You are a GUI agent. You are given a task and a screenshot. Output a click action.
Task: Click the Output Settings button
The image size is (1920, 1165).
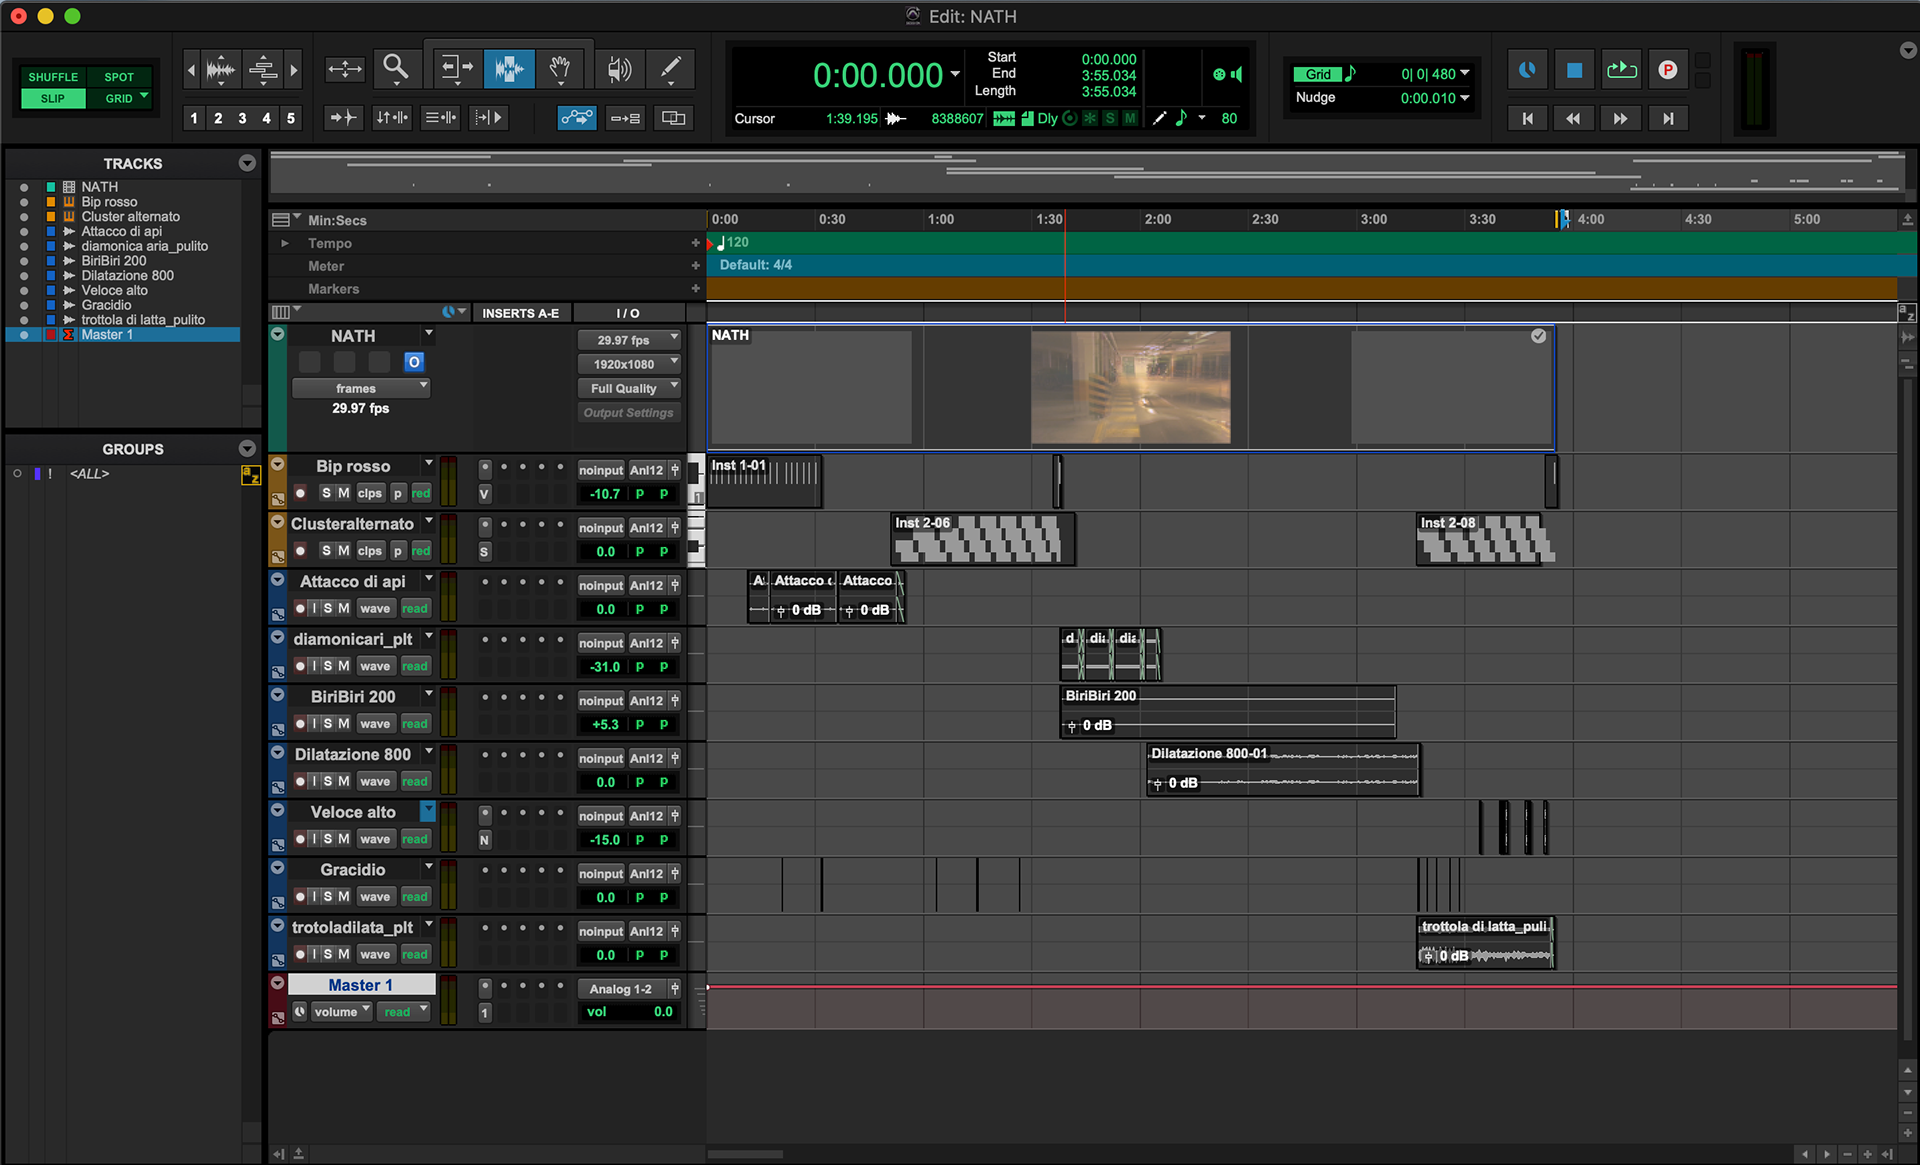coord(628,412)
